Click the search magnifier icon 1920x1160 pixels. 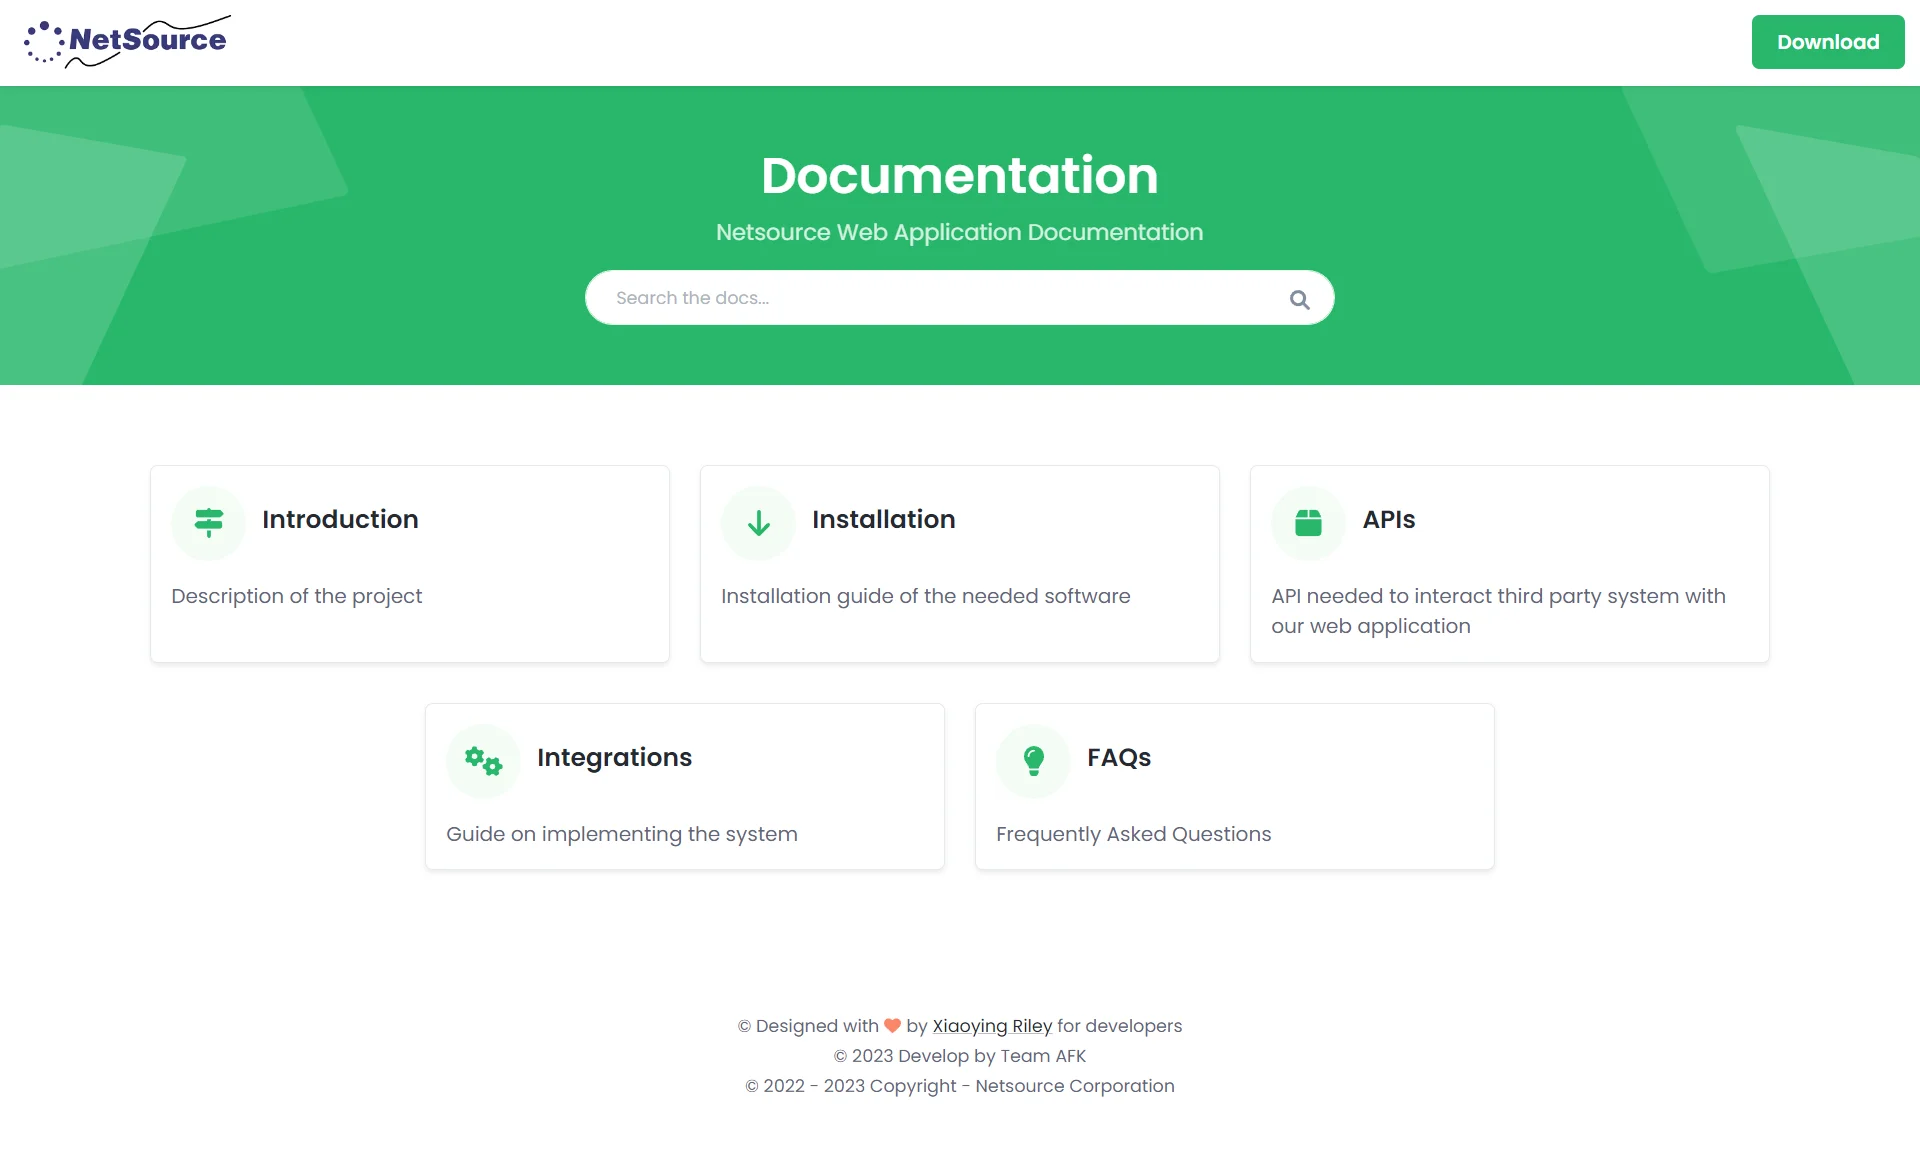[x=1299, y=297]
